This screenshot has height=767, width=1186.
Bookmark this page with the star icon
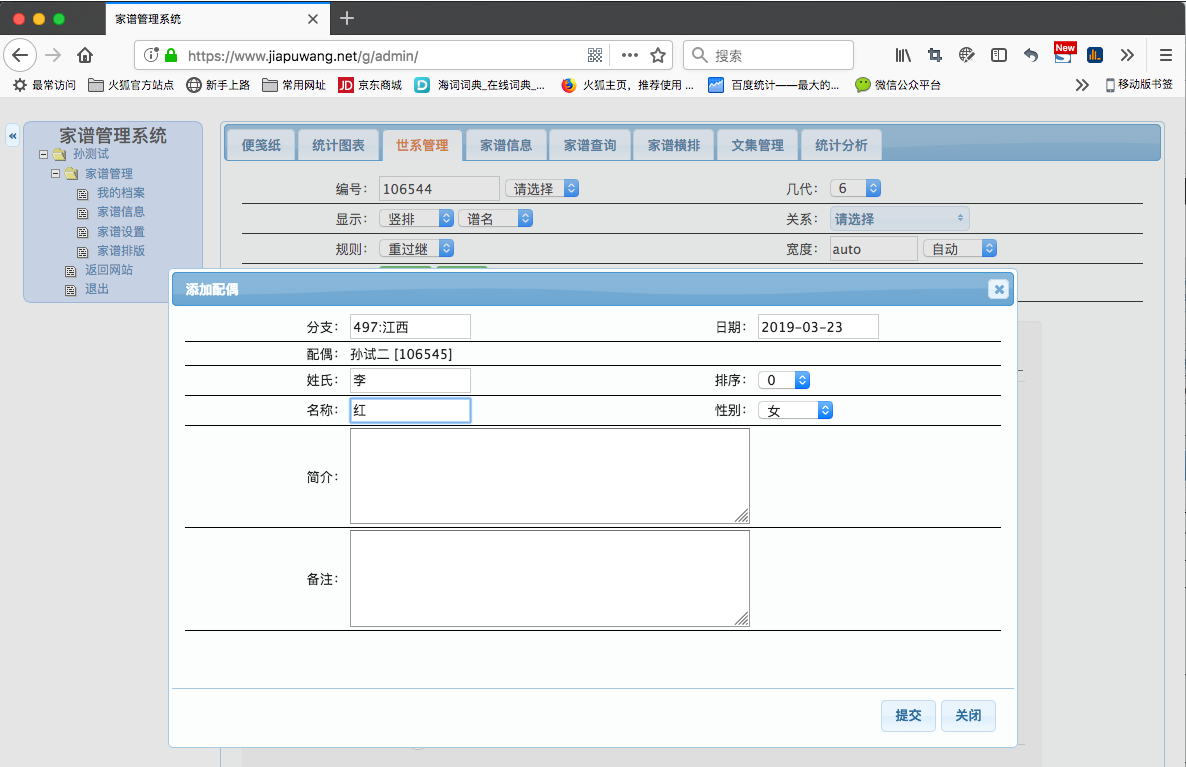point(658,55)
